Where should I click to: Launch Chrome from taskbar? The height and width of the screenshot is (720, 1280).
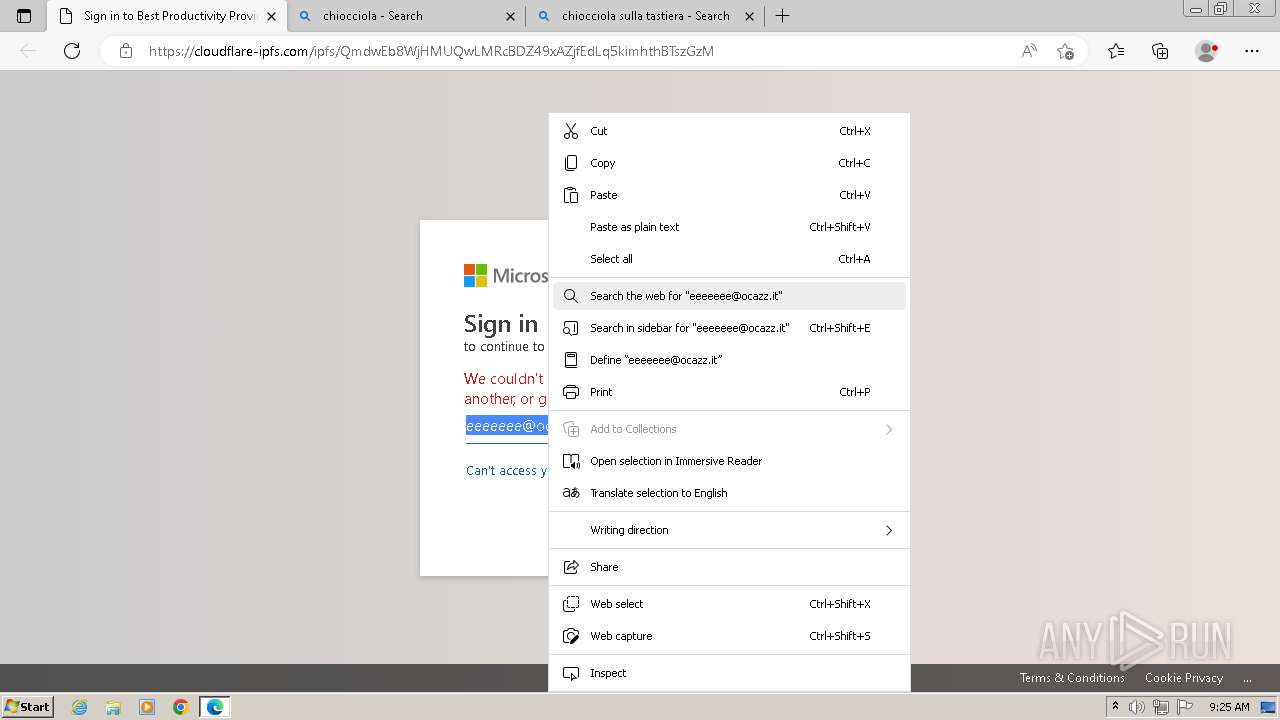180,707
